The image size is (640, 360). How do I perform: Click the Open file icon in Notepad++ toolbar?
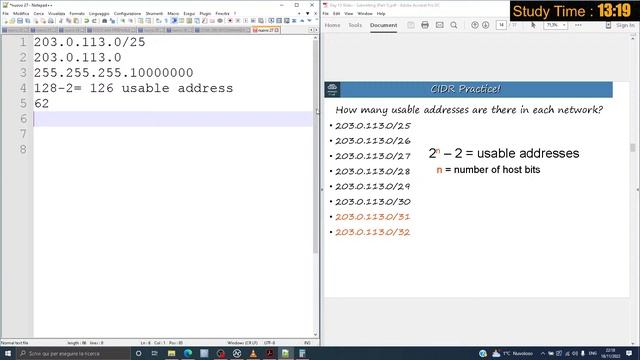(x=12, y=21)
